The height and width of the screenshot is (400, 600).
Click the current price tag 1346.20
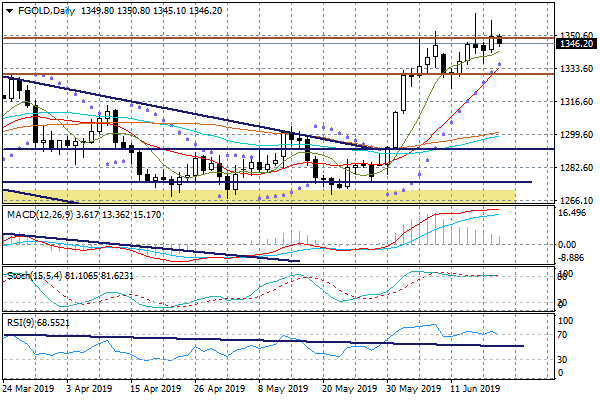(x=576, y=43)
